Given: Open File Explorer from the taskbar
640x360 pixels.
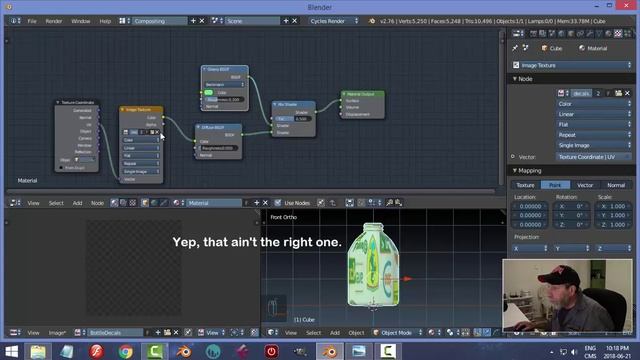Looking at the screenshot, I should pos(38,351).
